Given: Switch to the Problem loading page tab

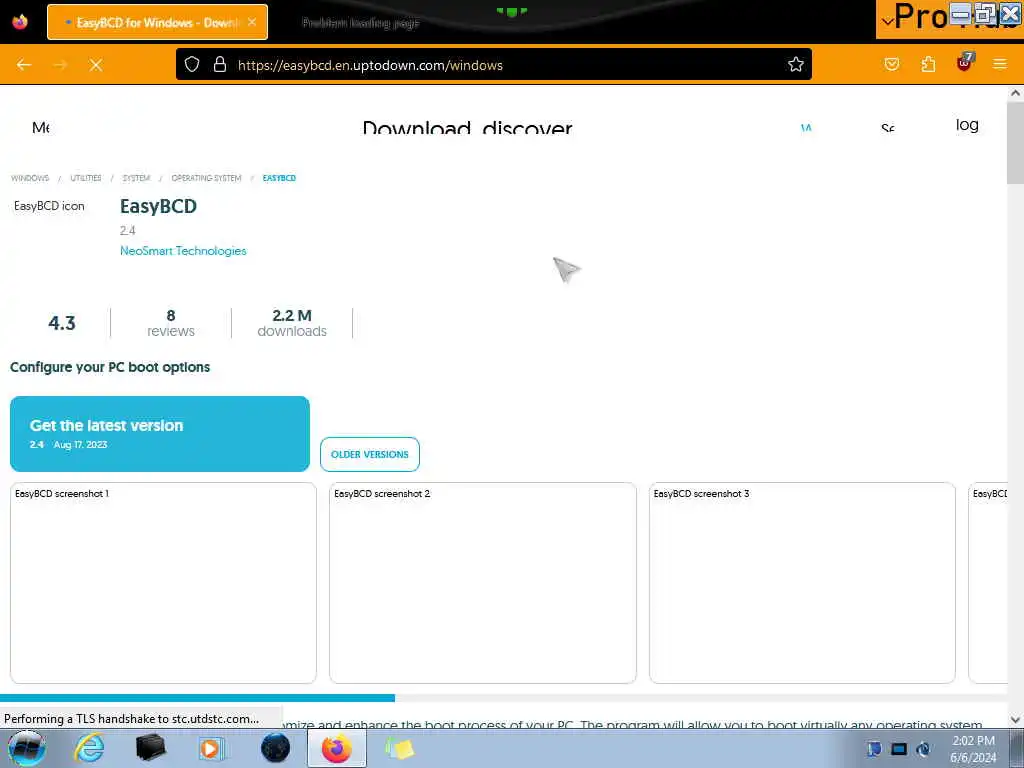Looking at the screenshot, I should 360,23.
